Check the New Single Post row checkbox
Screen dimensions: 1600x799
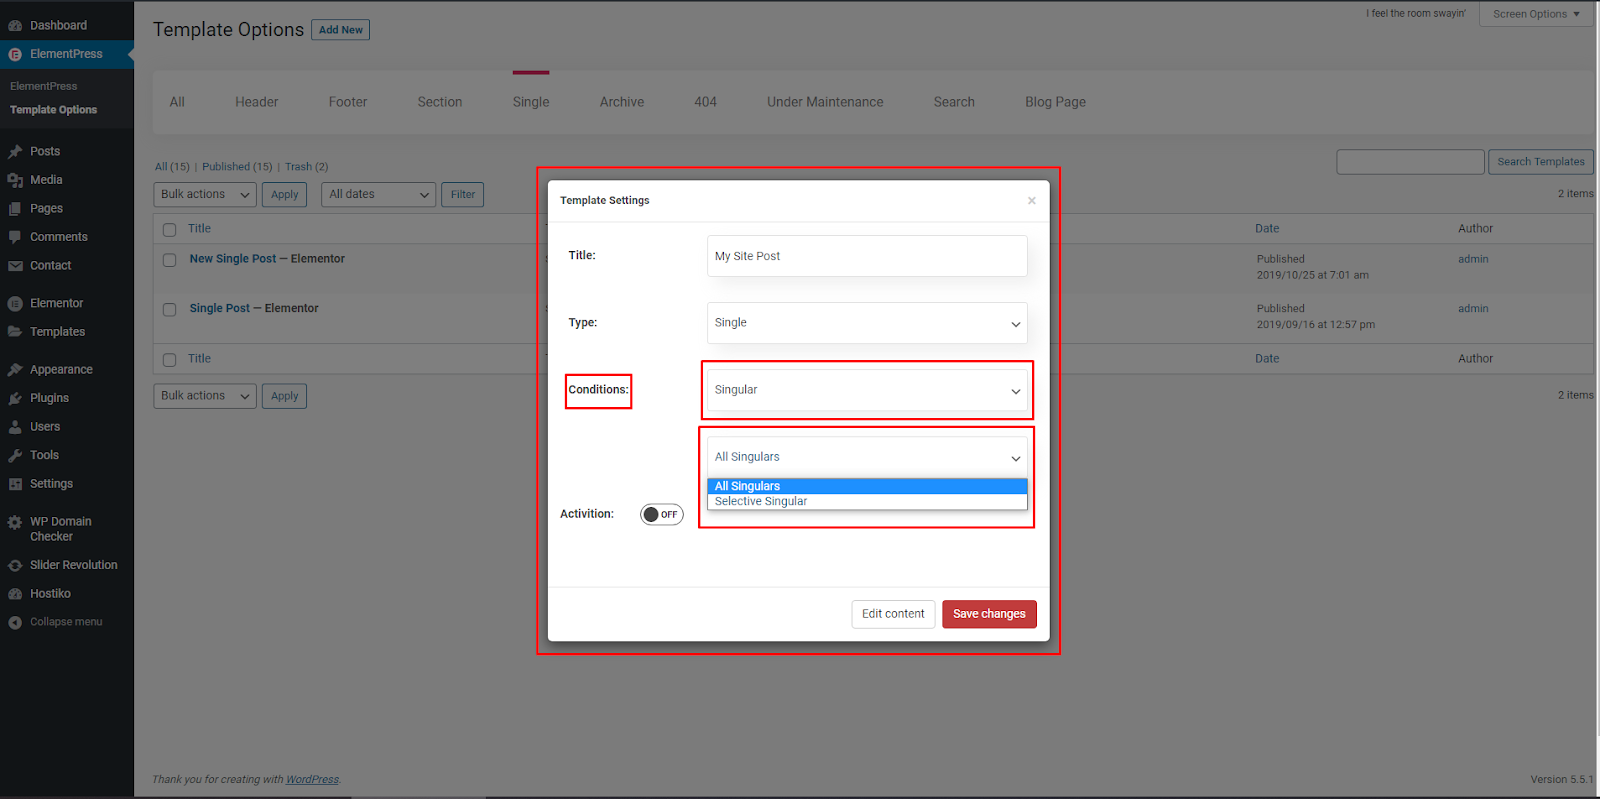tap(169, 259)
